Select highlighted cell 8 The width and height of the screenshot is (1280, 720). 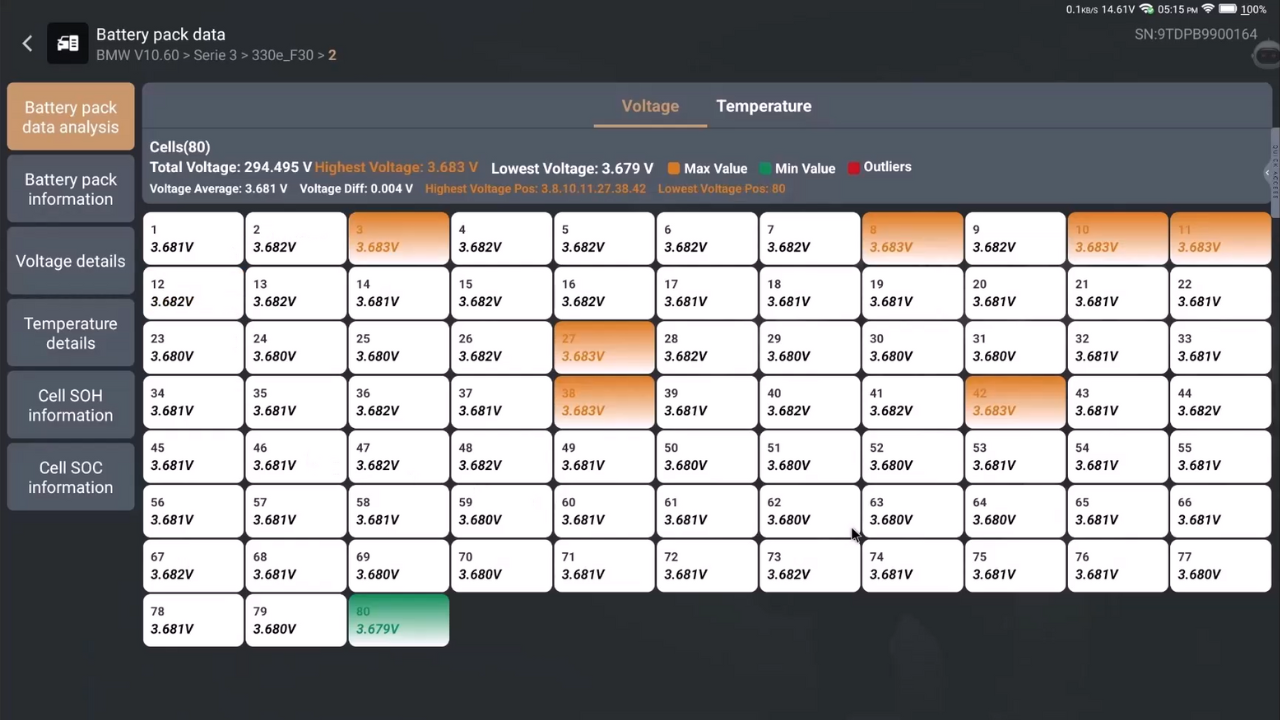coord(912,238)
